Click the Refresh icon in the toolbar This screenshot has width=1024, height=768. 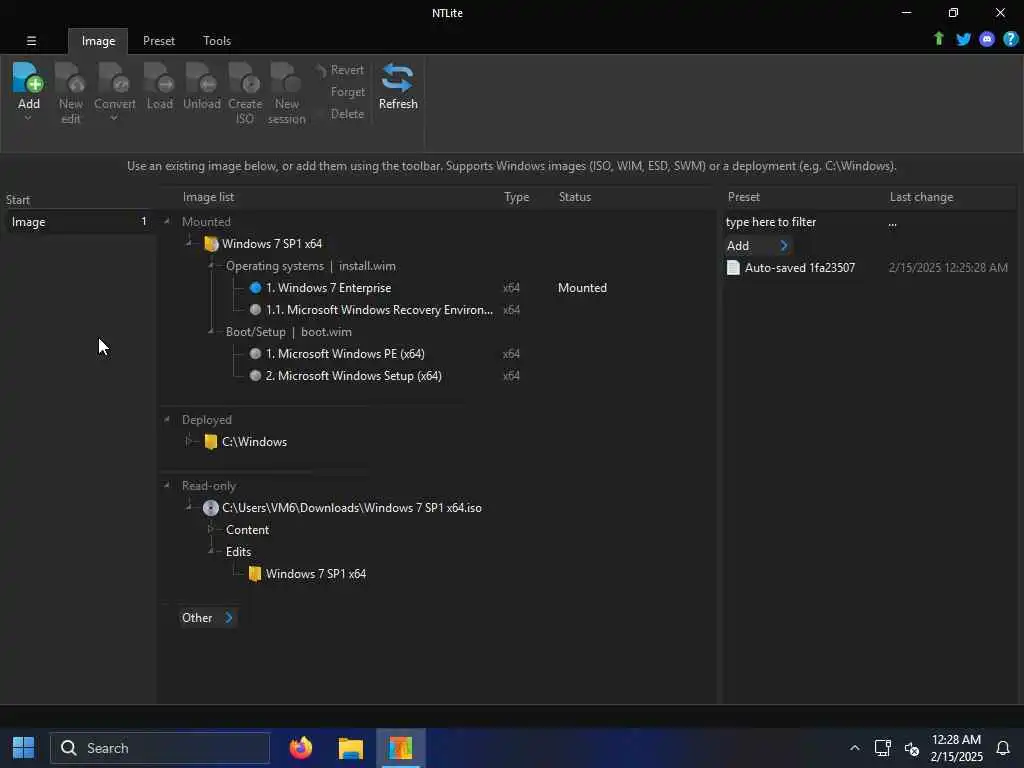[x=398, y=78]
